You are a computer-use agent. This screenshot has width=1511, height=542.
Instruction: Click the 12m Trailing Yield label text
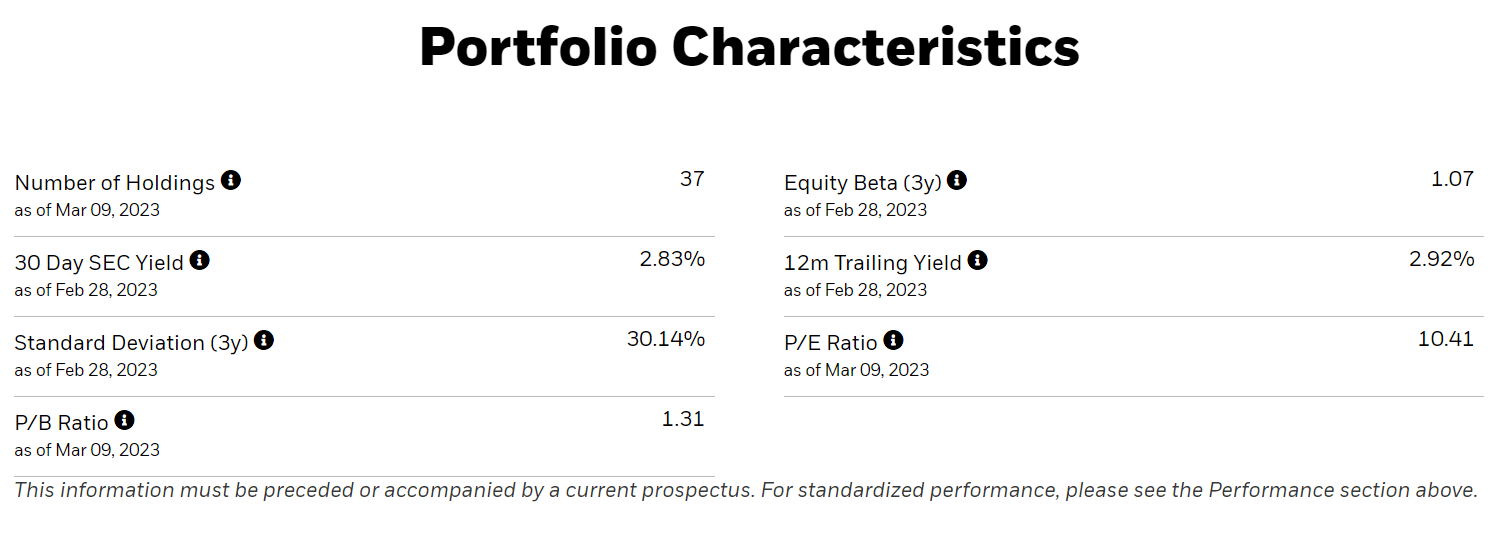(x=873, y=263)
